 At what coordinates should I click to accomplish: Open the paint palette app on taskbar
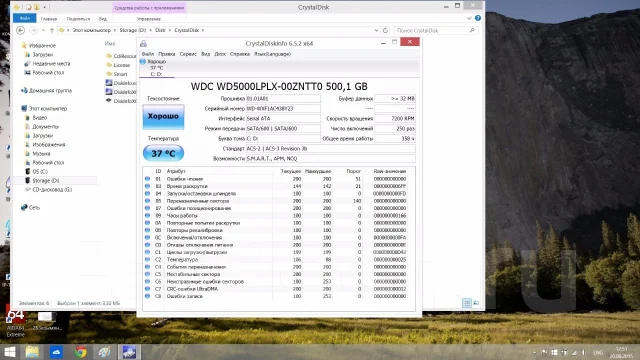(104, 352)
